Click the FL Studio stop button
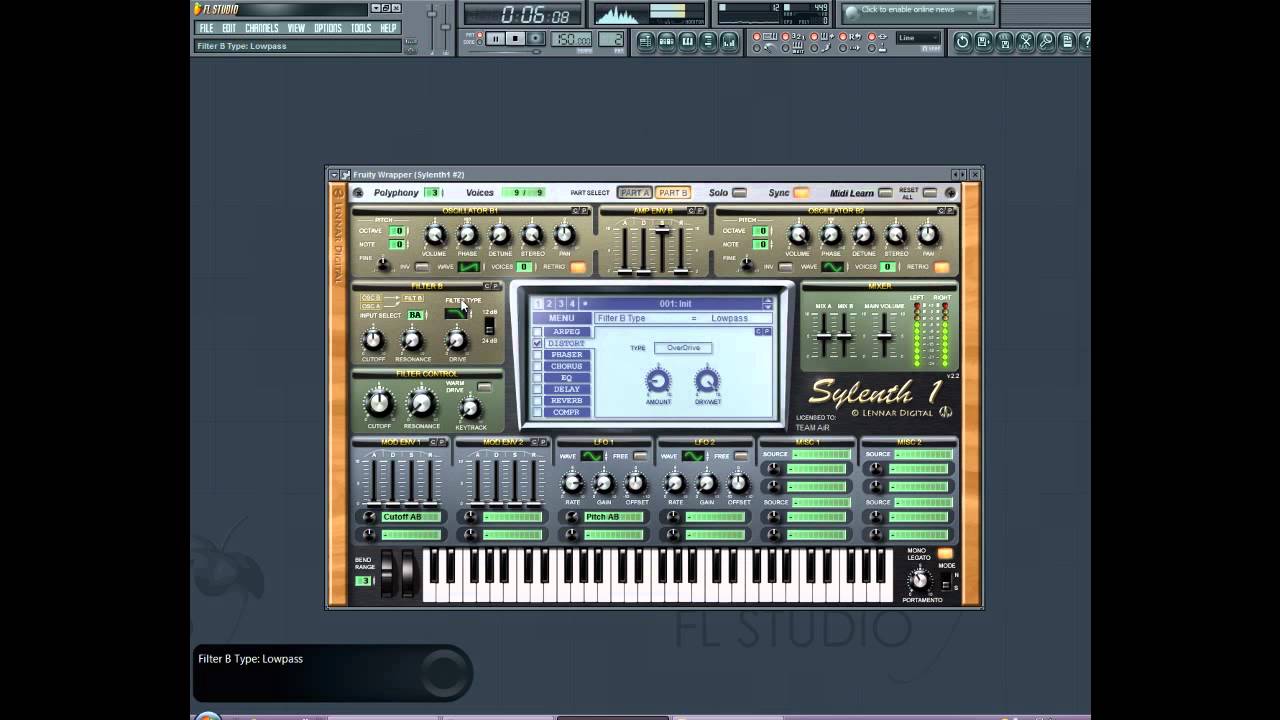Image resolution: width=1280 pixels, height=720 pixels. click(515, 38)
